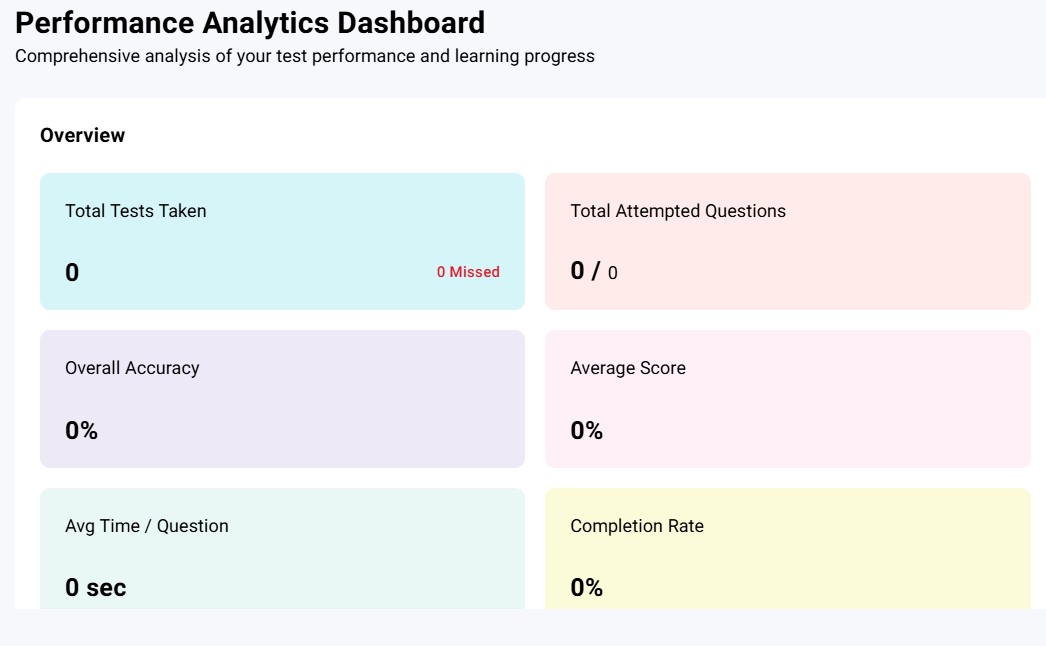The image size is (1046, 646).
Task: Click the Overall Accuracy label text
Action: (132, 367)
